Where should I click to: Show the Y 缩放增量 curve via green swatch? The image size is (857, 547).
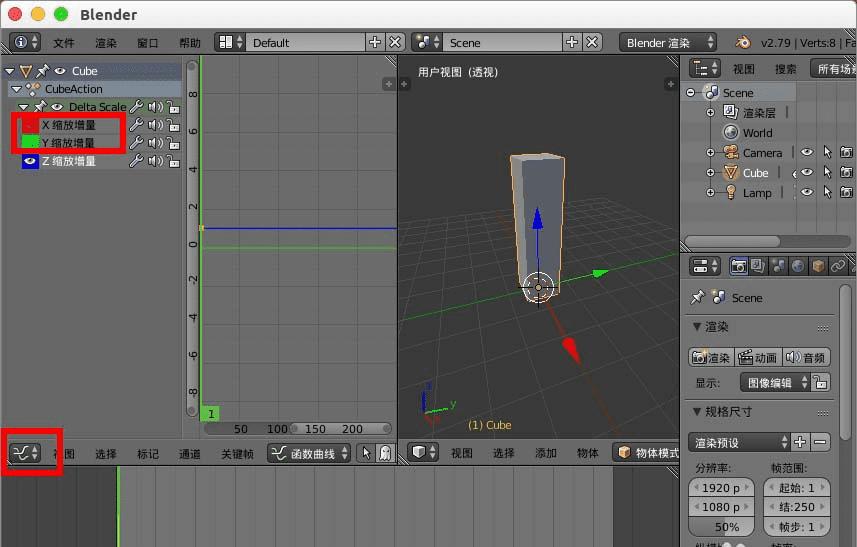pyautogui.click(x=30, y=143)
